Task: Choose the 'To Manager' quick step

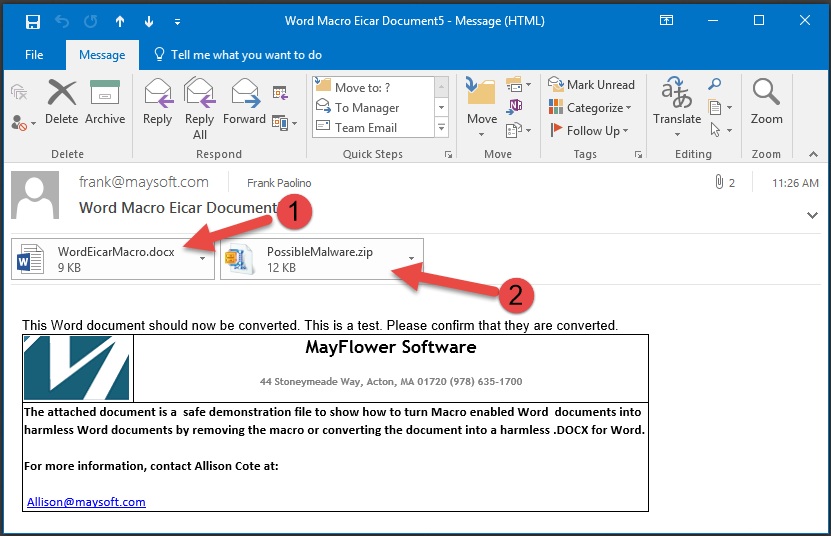Action: click(x=373, y=108)
